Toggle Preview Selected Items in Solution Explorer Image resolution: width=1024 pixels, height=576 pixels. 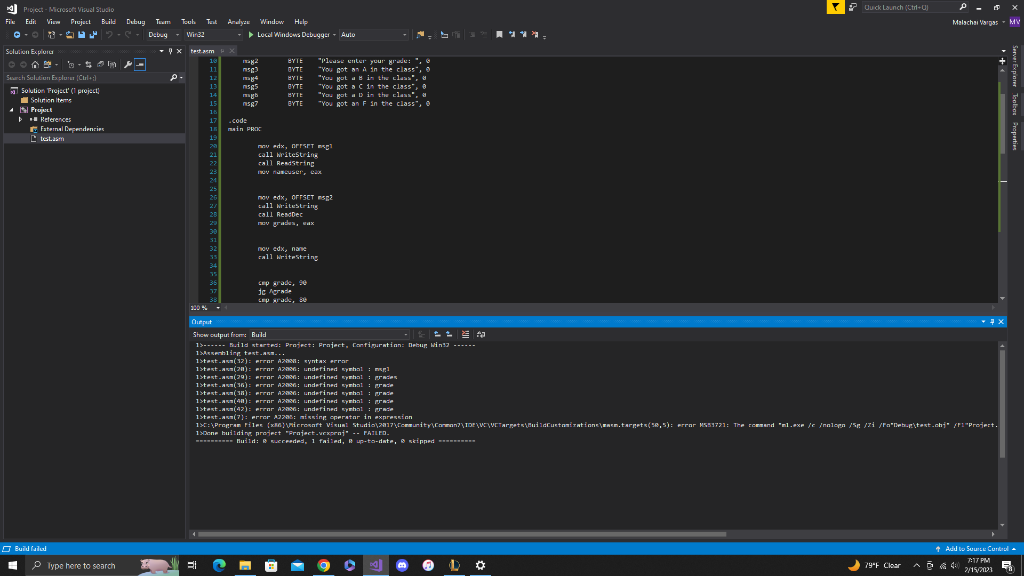coord(141,65)
